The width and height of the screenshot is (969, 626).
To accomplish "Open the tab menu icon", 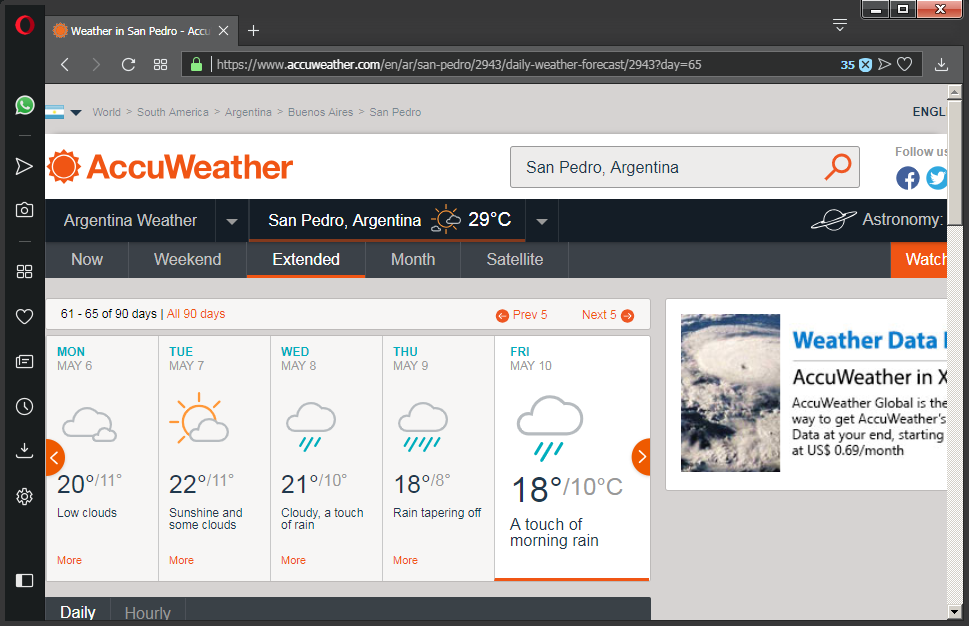I will 840,25.
